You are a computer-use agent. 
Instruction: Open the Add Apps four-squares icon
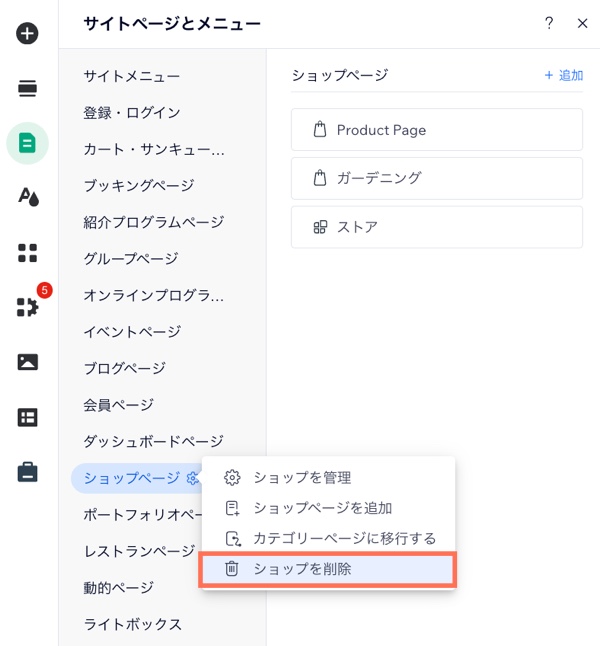click(x=27, y=253)
